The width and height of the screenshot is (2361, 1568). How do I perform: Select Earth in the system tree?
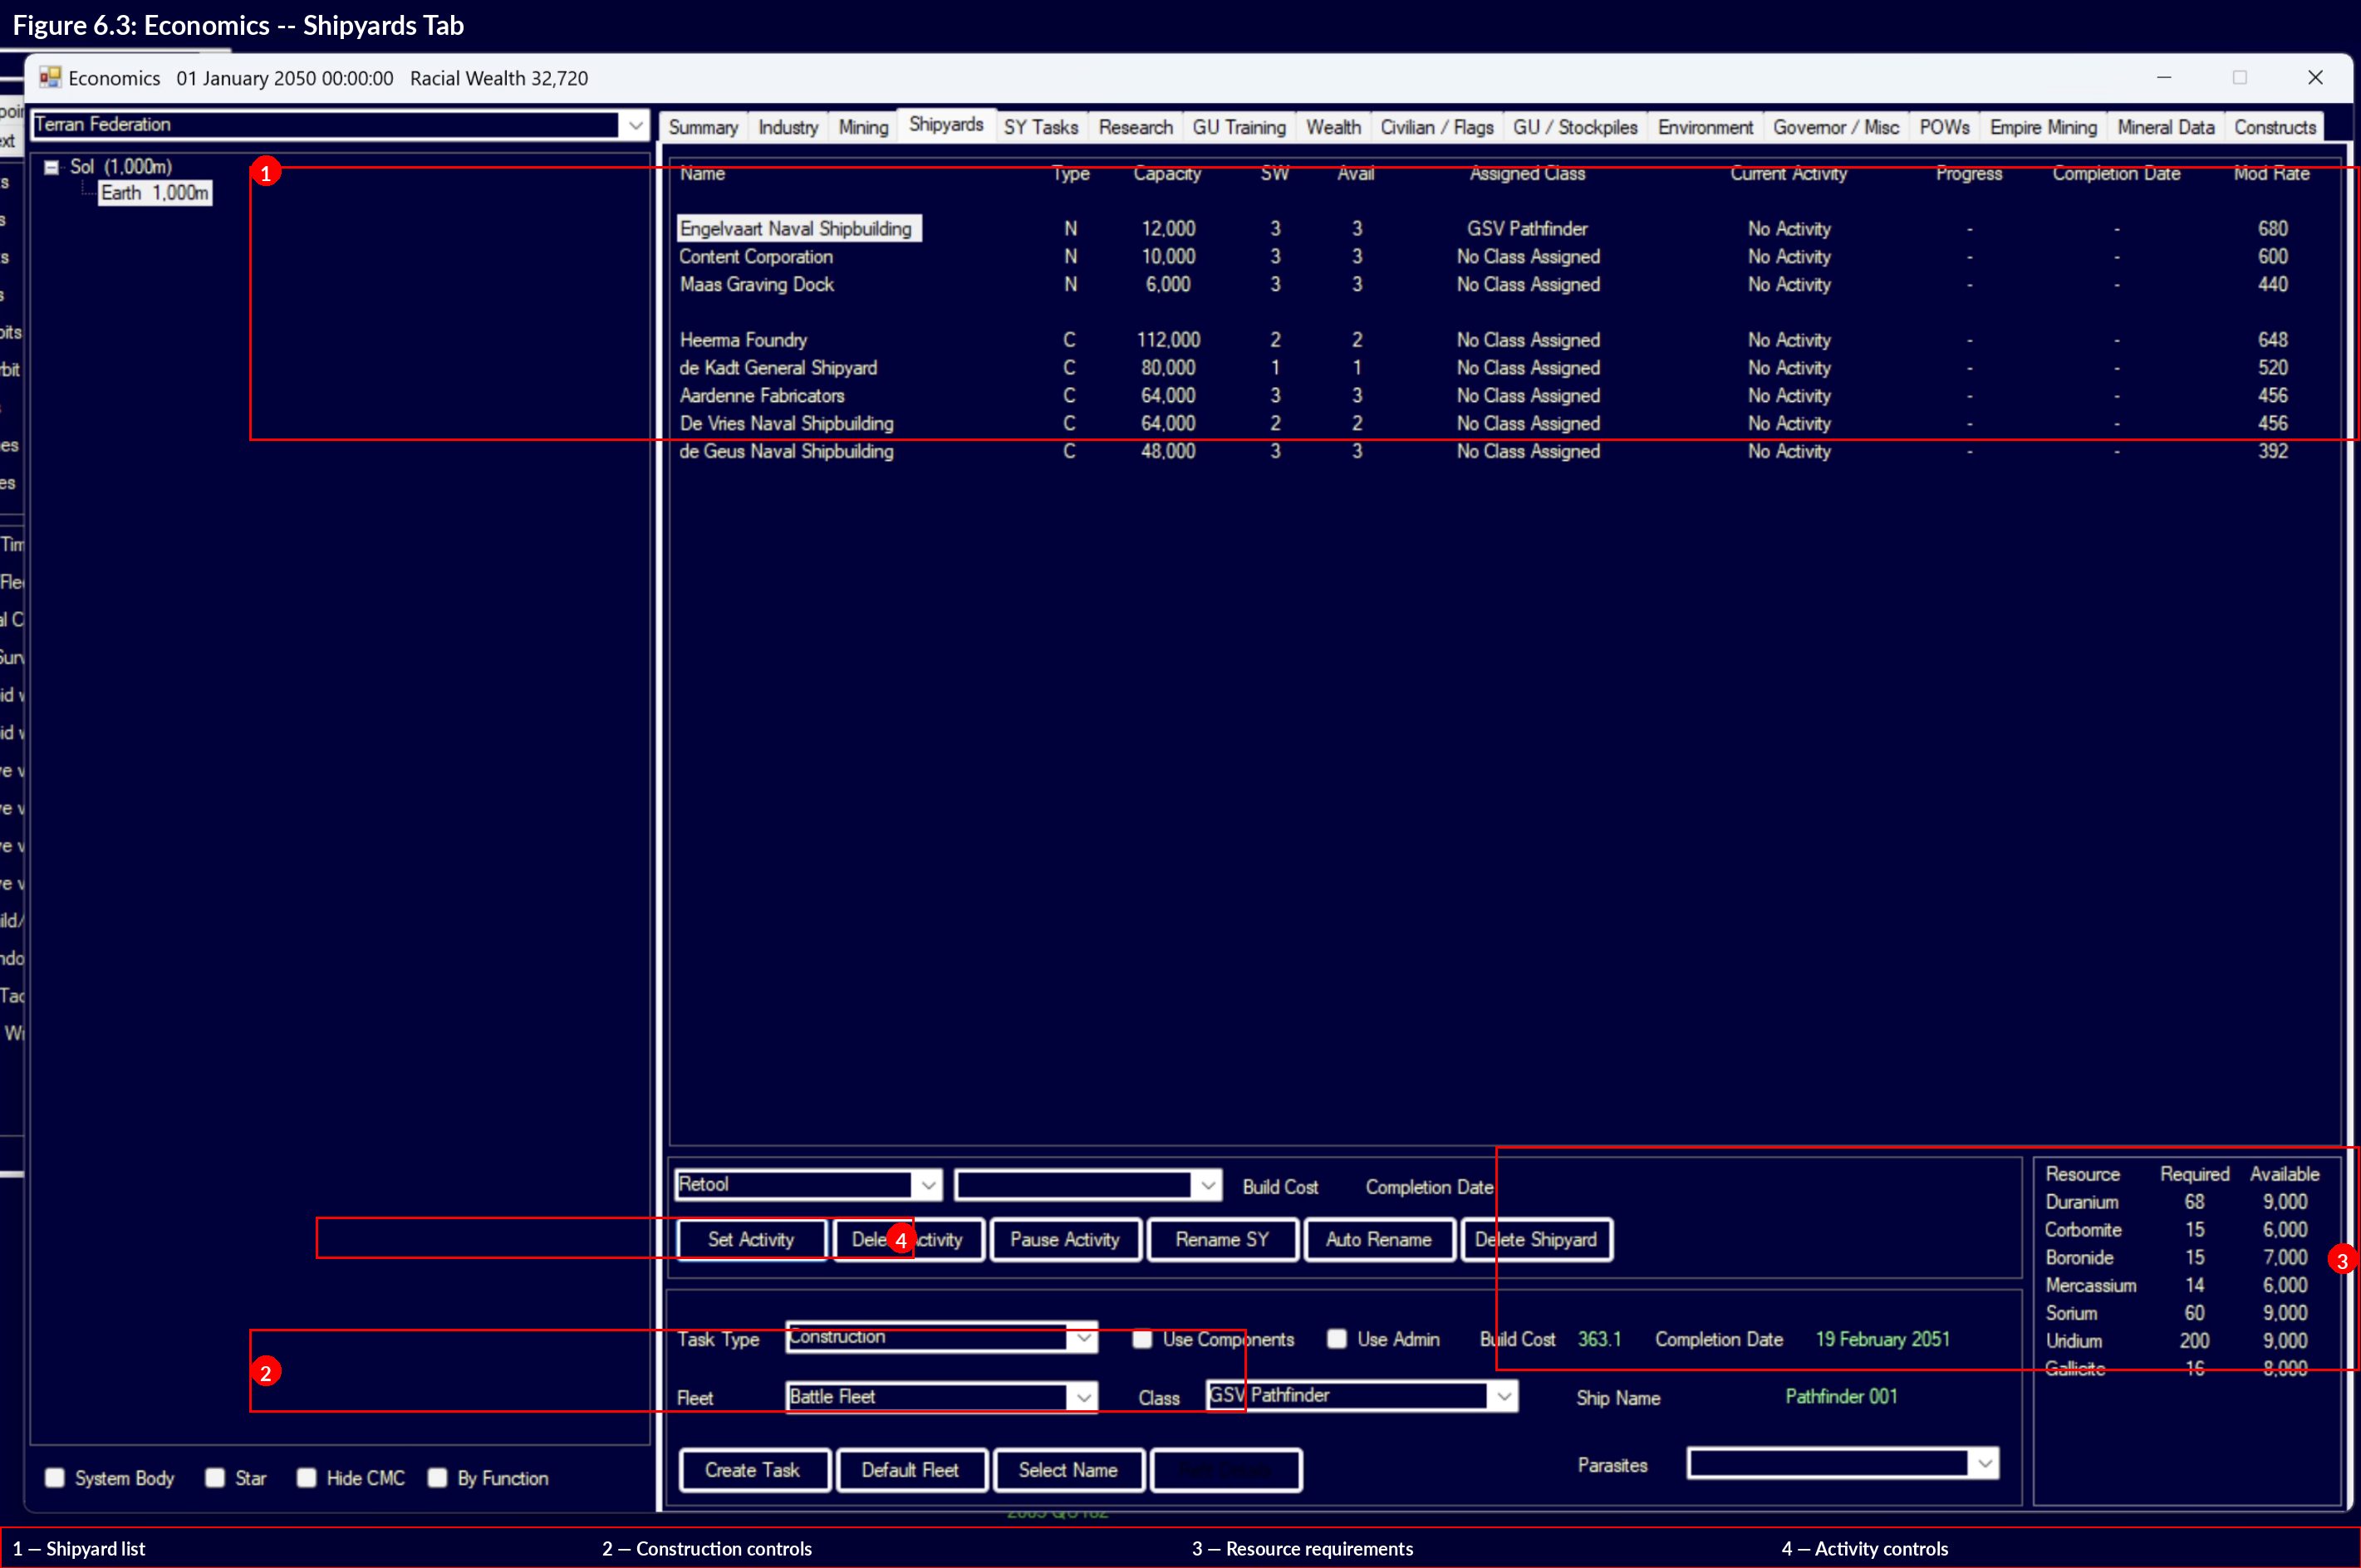pos(152,192)
